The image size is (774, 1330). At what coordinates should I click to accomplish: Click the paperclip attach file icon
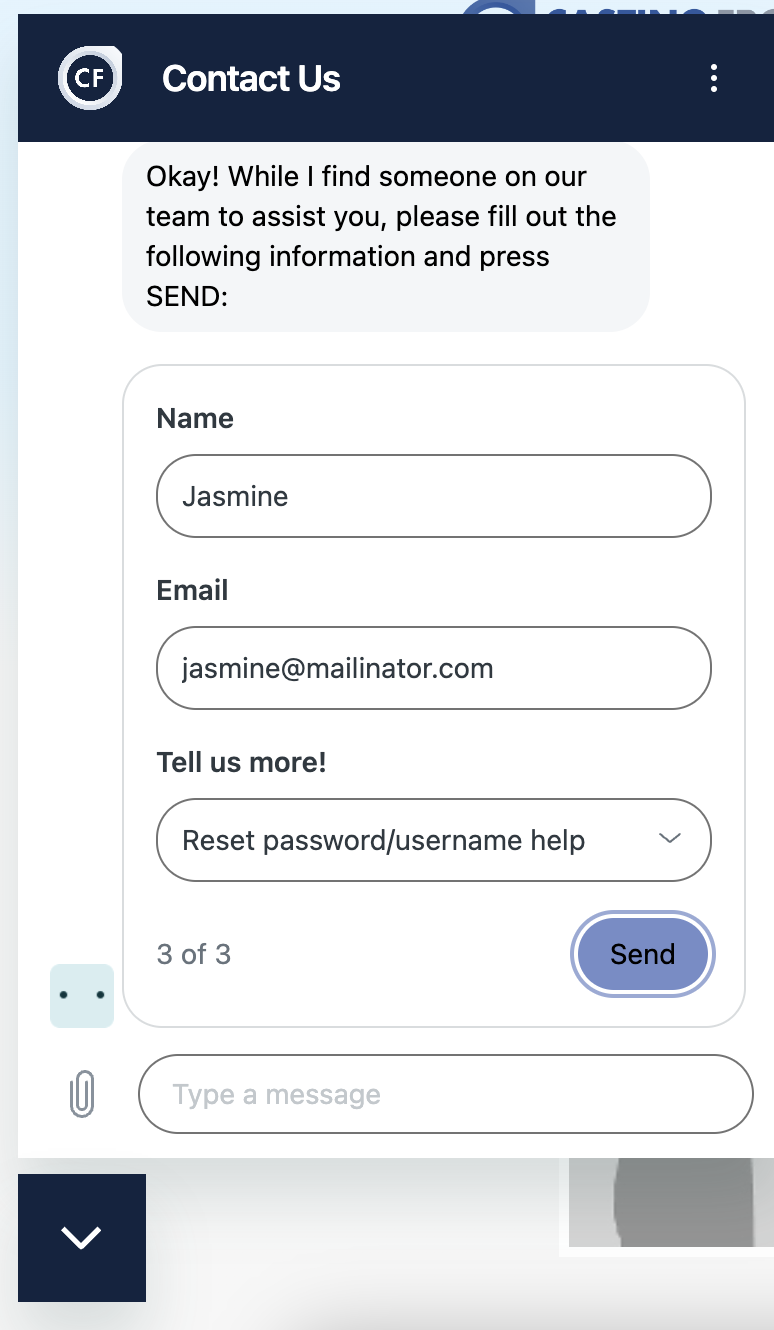click(x=82, y=1094)
